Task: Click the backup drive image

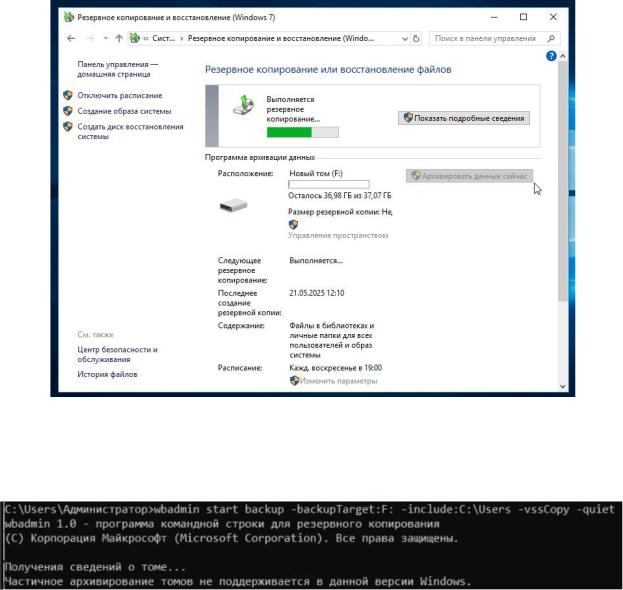Action: tap(234, 205)
